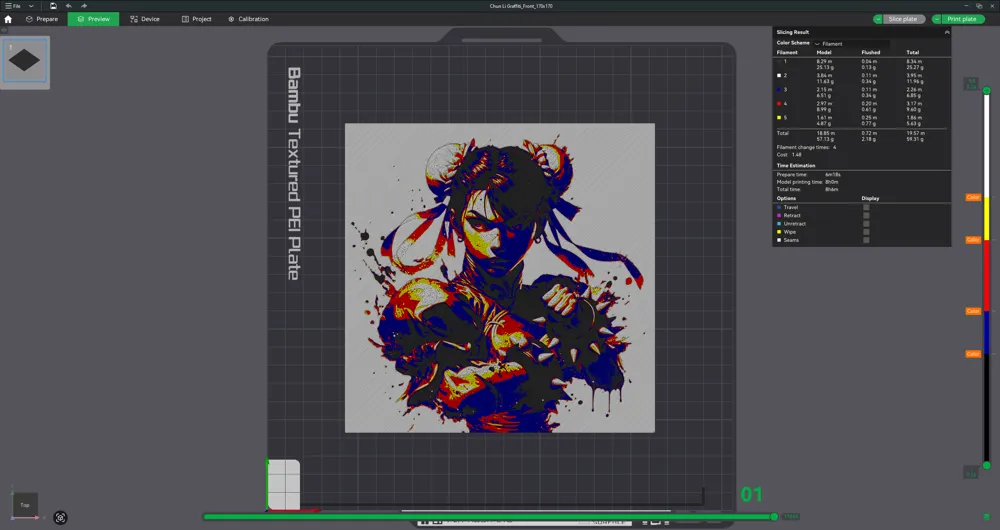
Task: Click the camera reset icon at bottom-left
Action: coord(60,518)
